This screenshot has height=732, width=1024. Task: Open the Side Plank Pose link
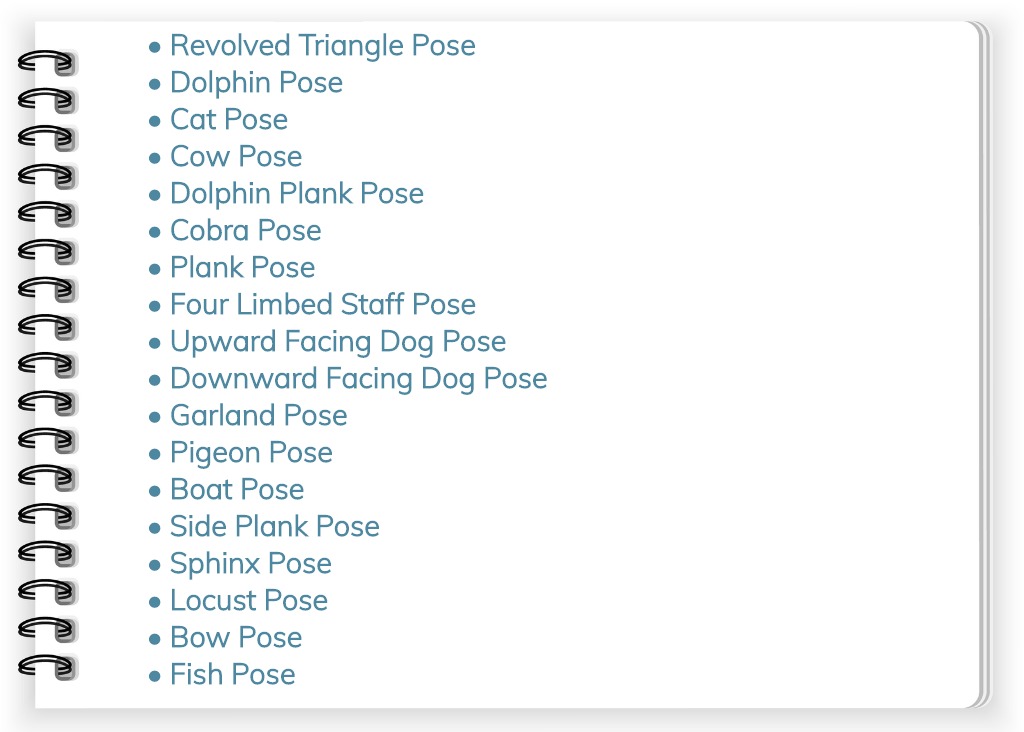[274, 527]
